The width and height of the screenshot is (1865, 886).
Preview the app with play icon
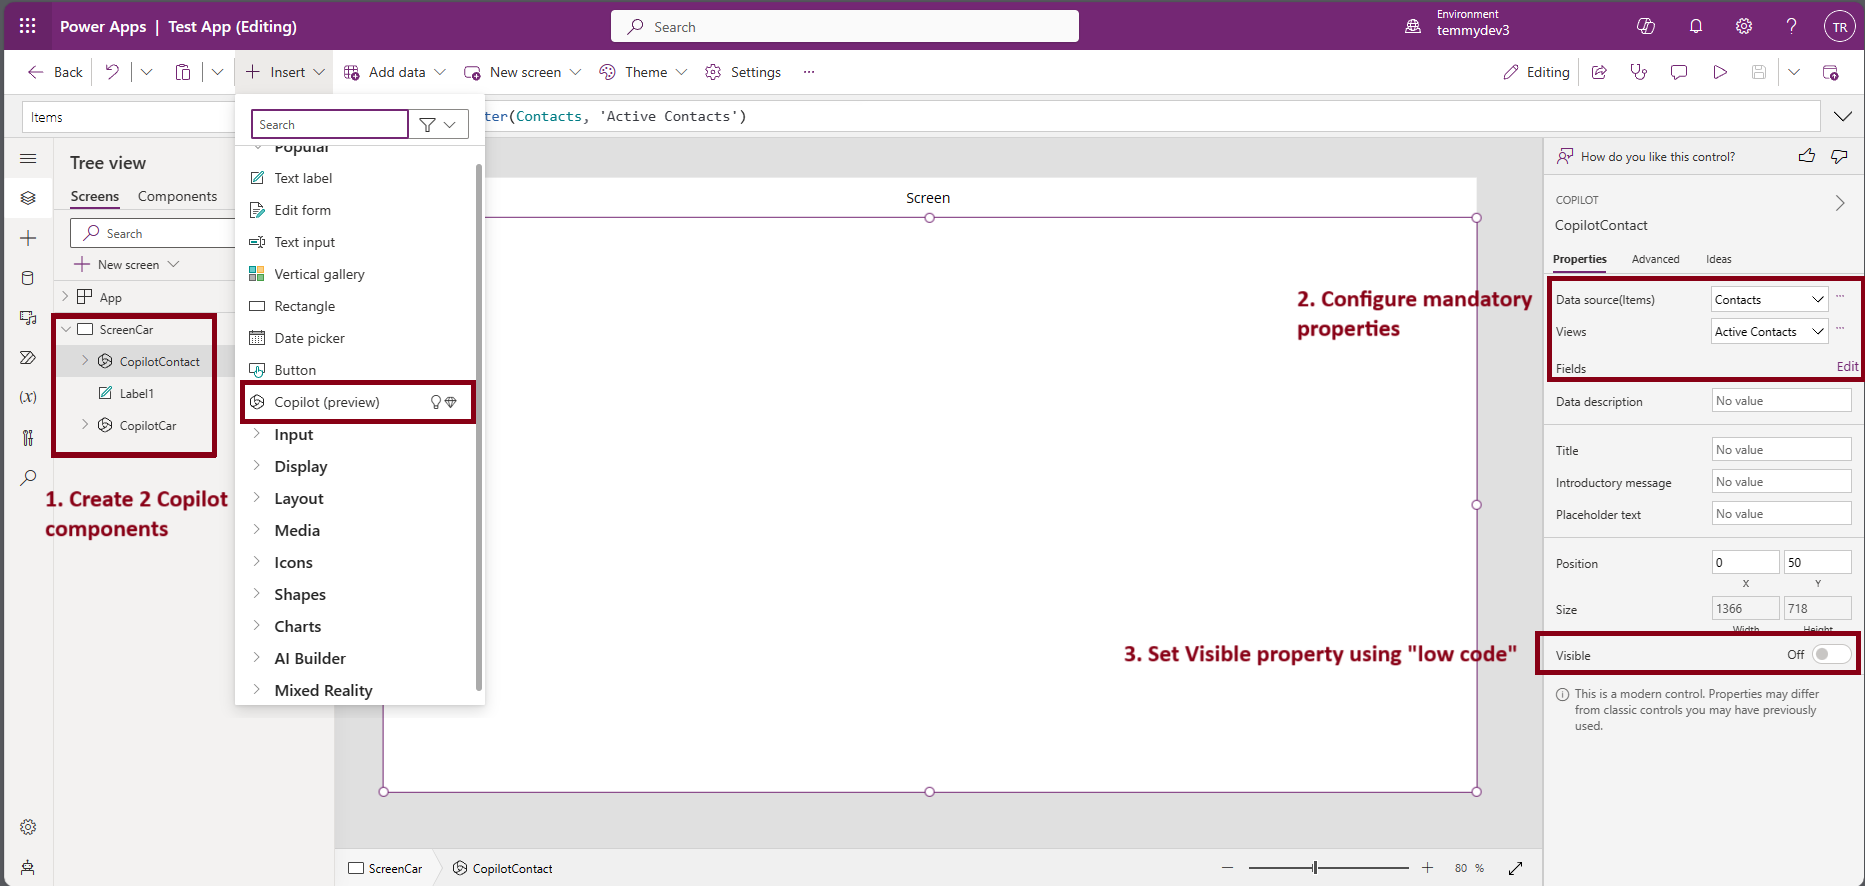(1720, 72)
